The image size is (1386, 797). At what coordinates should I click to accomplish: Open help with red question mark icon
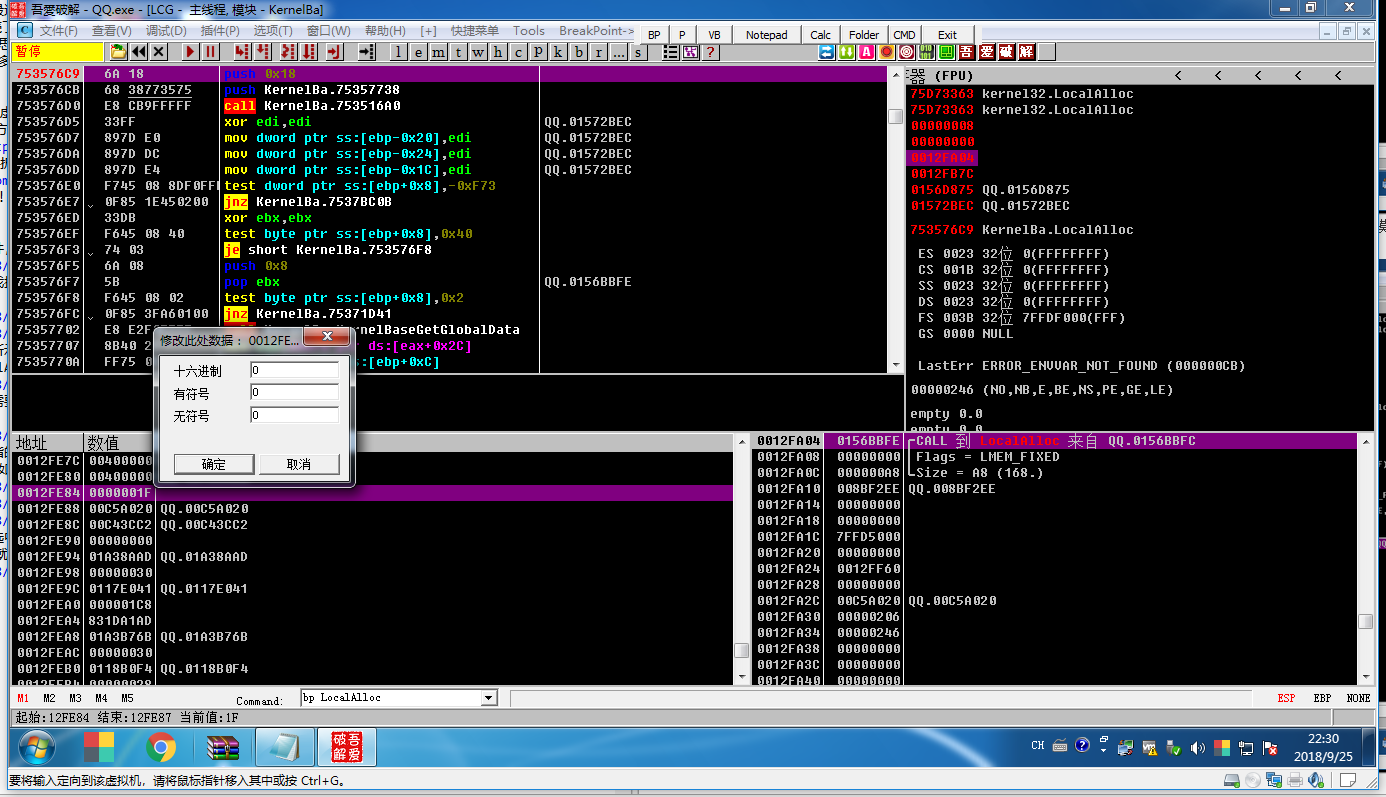[710, 52]
